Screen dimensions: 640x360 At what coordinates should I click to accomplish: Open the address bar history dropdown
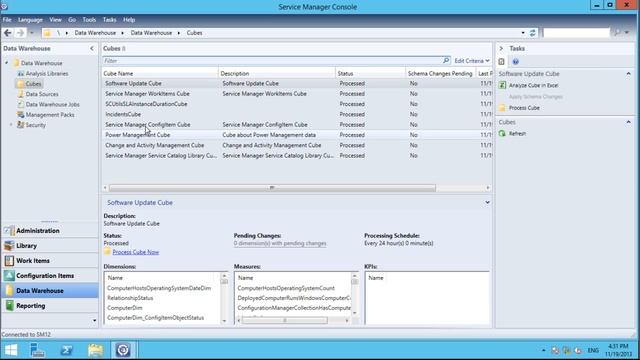click(523, 33)
